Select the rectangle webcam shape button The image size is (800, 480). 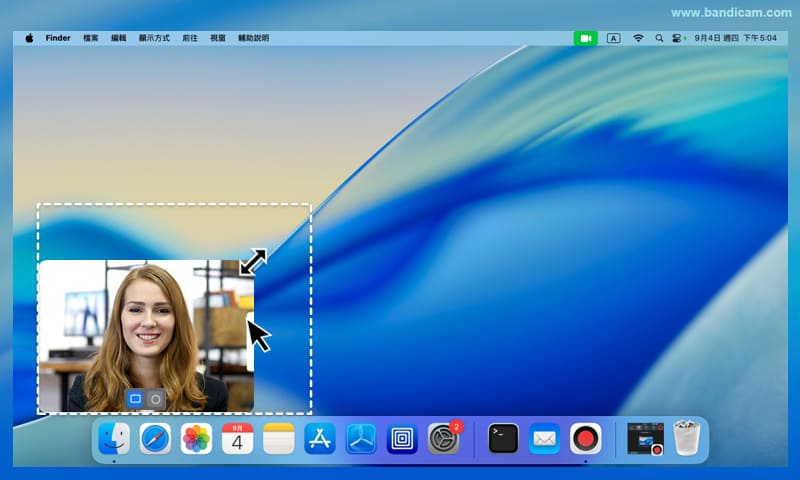click(135, 399)
